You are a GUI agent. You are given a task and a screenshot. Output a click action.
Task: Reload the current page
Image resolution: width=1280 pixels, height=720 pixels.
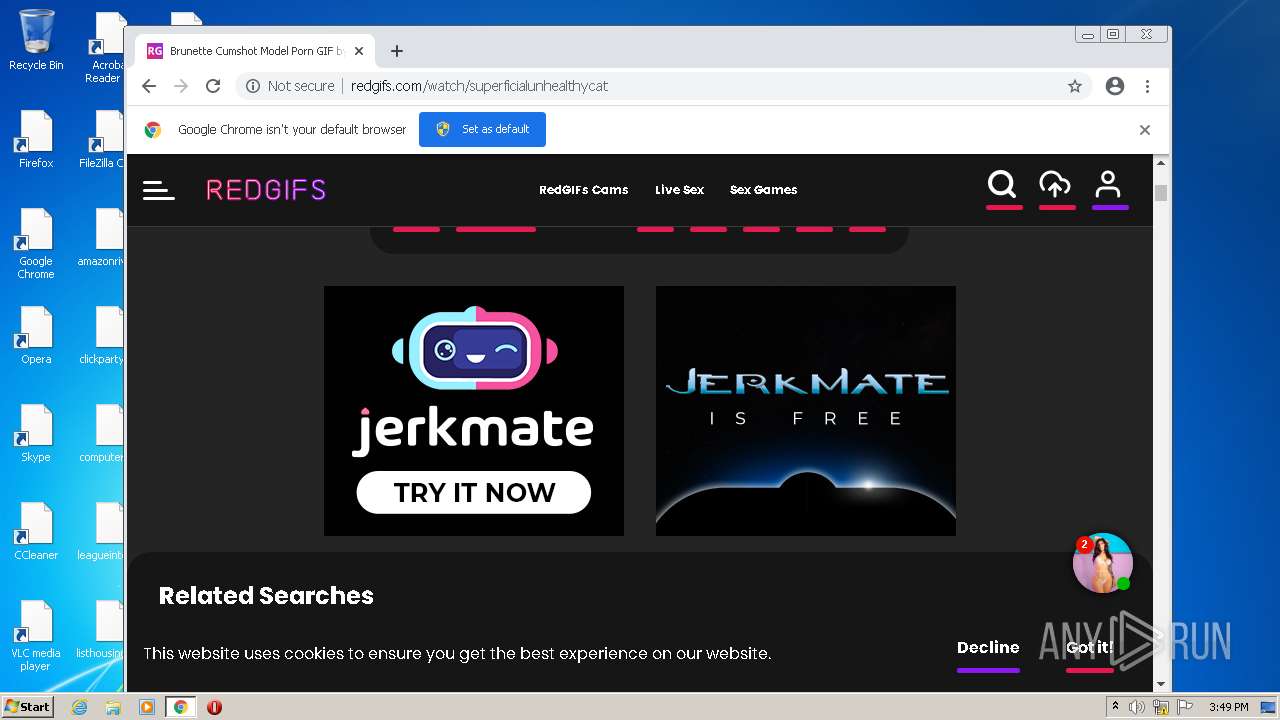(x=213, y=86)
